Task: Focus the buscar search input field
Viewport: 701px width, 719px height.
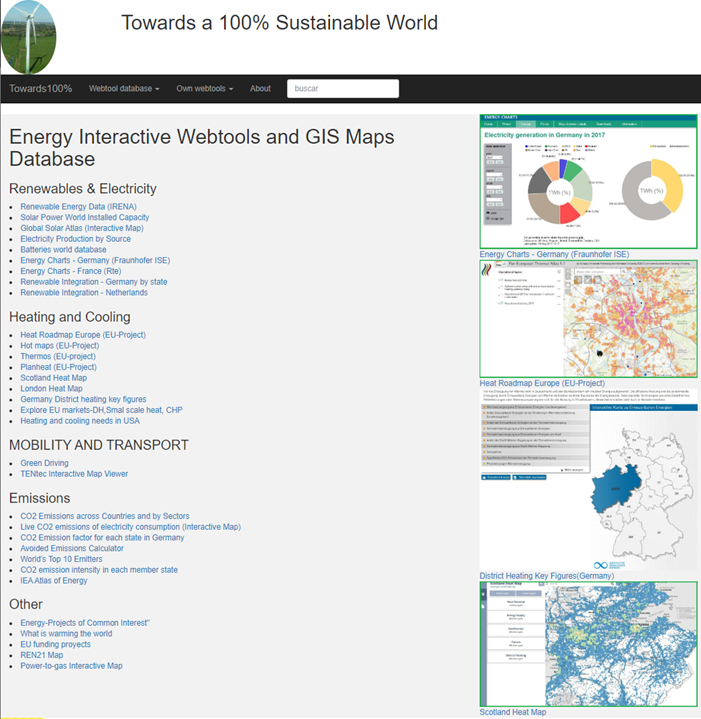Action: tap(342, 88)
